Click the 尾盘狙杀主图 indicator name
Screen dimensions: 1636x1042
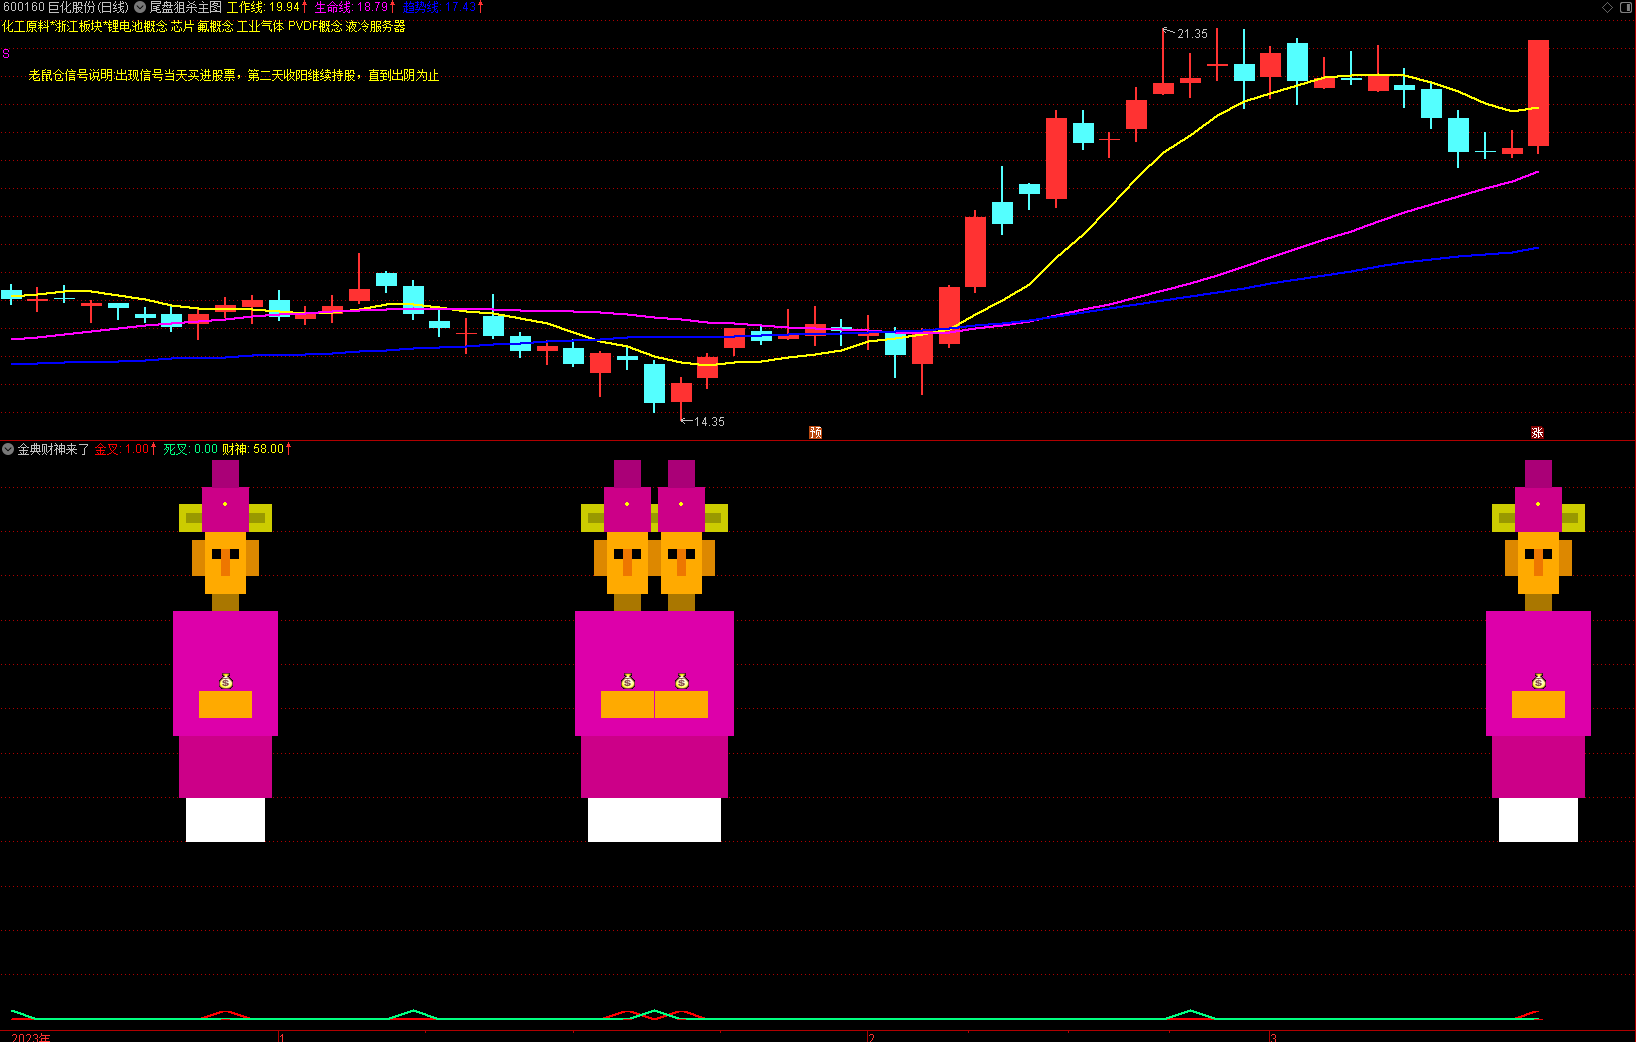tap(185, 7)
